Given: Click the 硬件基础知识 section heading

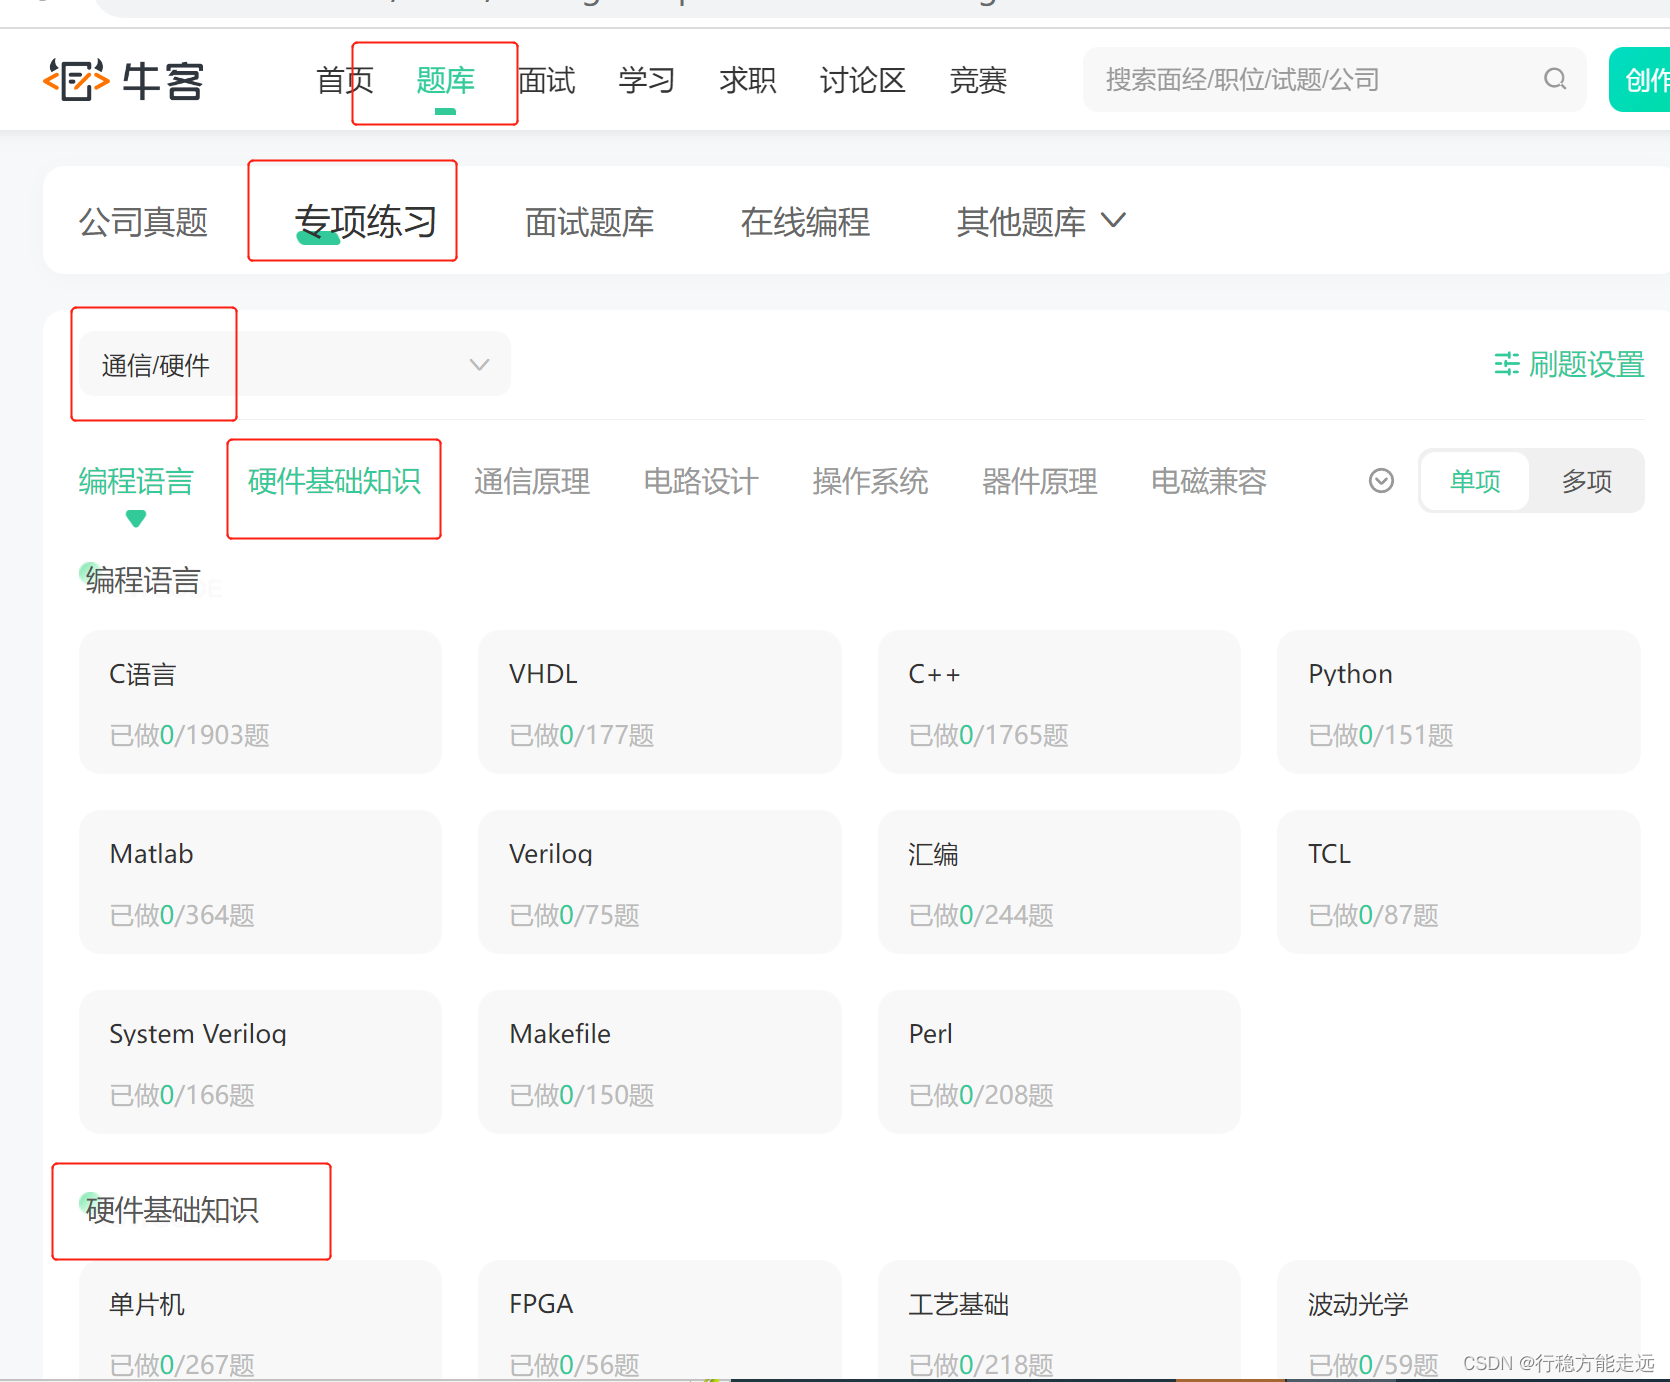Looking at the screenshot, I should click(172, 1210).
